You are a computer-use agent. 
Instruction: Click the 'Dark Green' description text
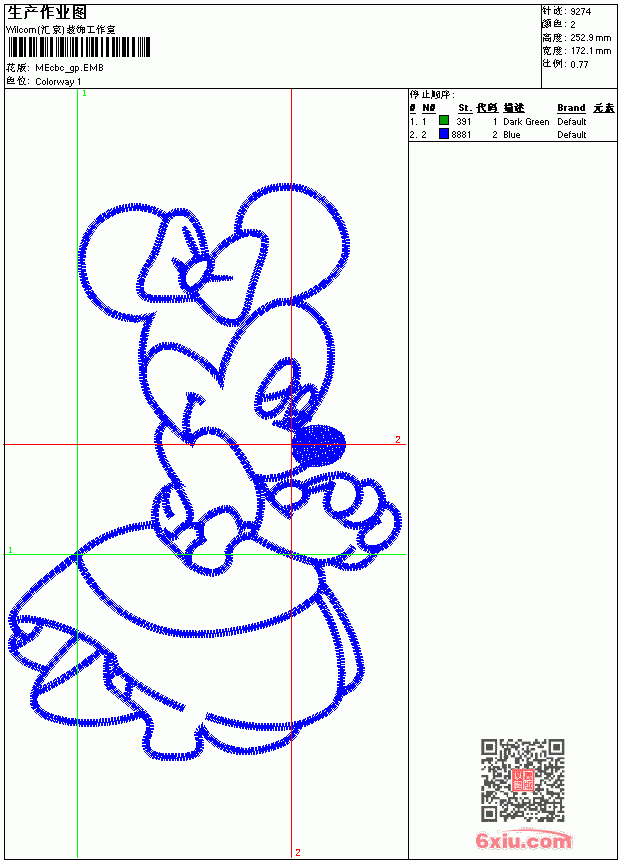526,122
